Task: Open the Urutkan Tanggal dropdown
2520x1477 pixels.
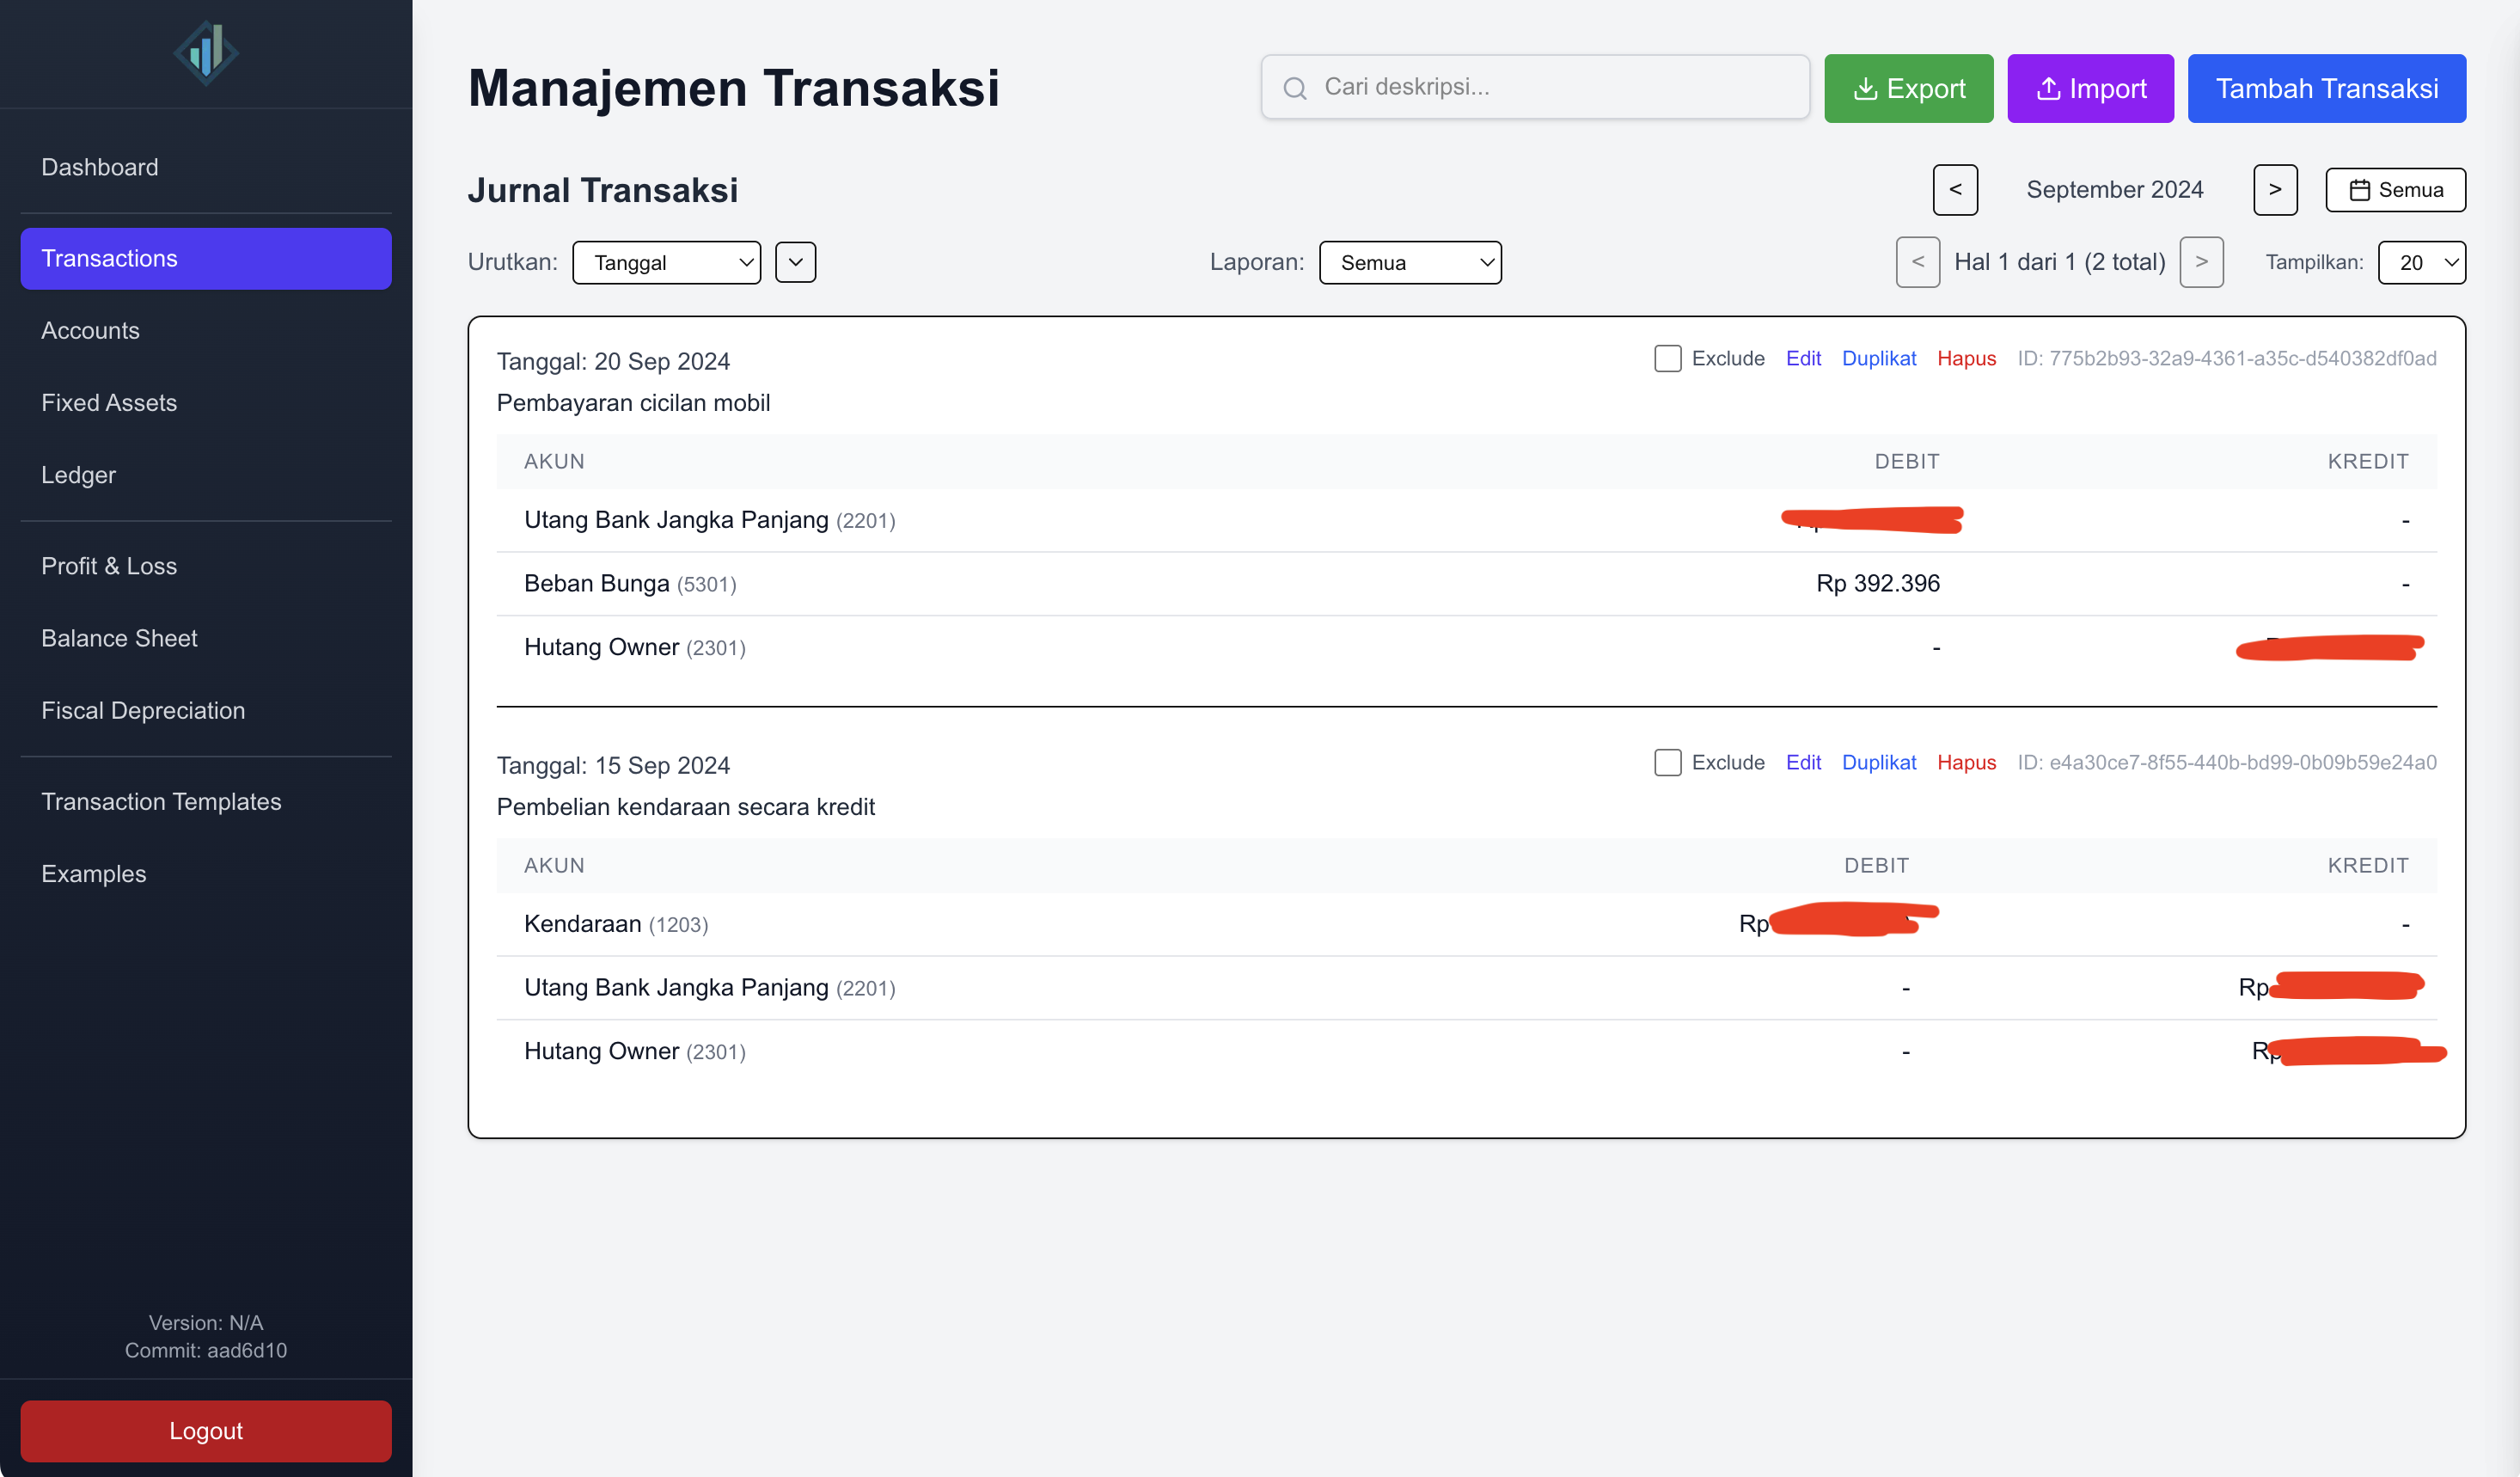Action: coord(666,262)
